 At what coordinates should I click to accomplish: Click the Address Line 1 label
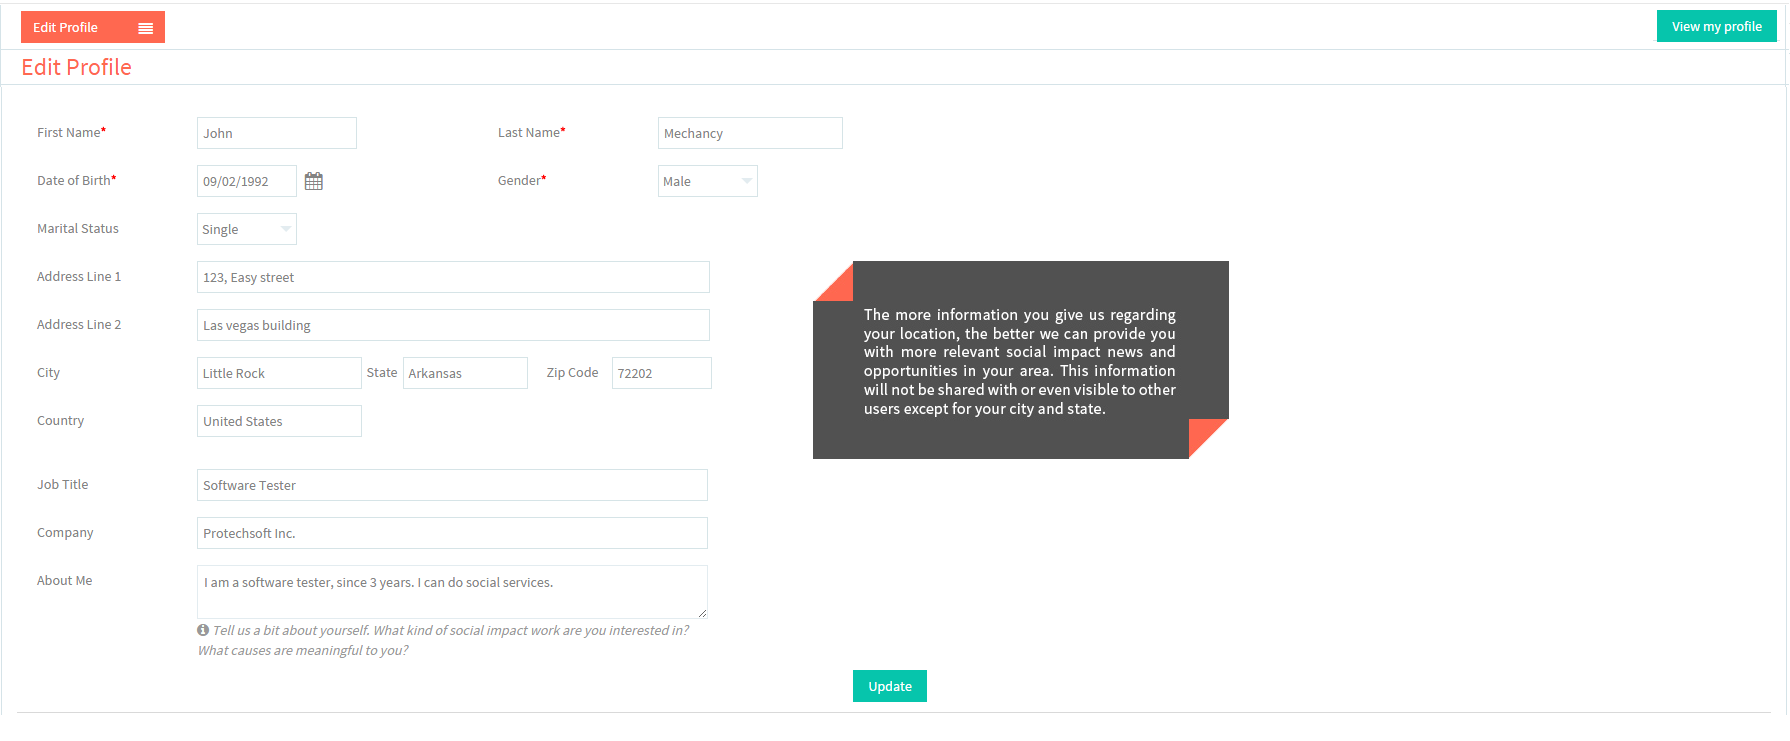point(78,276)
